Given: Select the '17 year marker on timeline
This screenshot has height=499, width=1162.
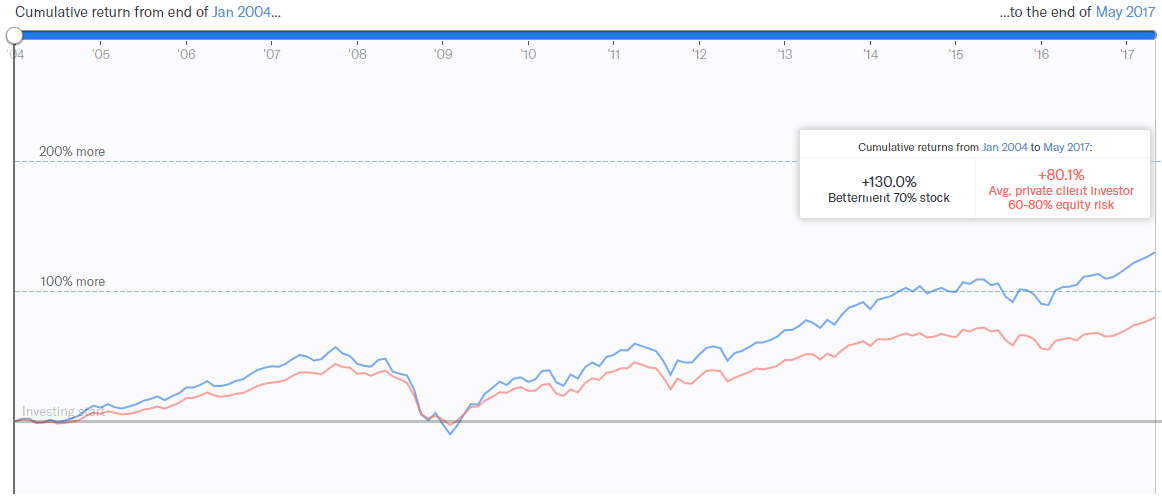Looking at the screenshot, I should (1126, 54).
